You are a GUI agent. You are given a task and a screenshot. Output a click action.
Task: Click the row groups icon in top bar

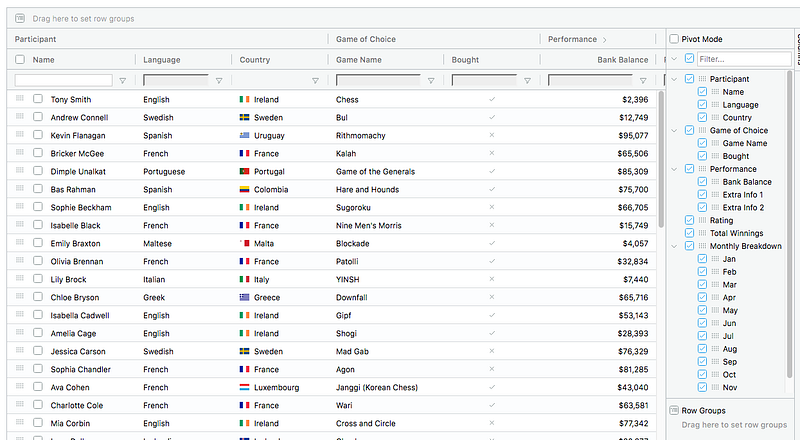(20, 19)
